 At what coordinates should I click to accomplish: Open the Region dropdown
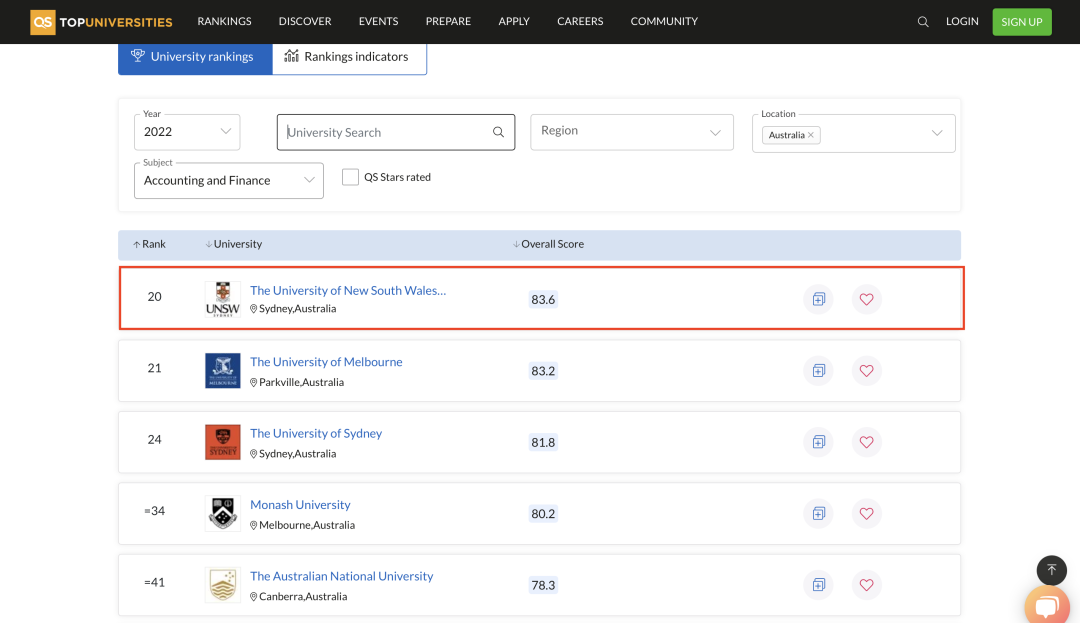(x=632, y=132)
